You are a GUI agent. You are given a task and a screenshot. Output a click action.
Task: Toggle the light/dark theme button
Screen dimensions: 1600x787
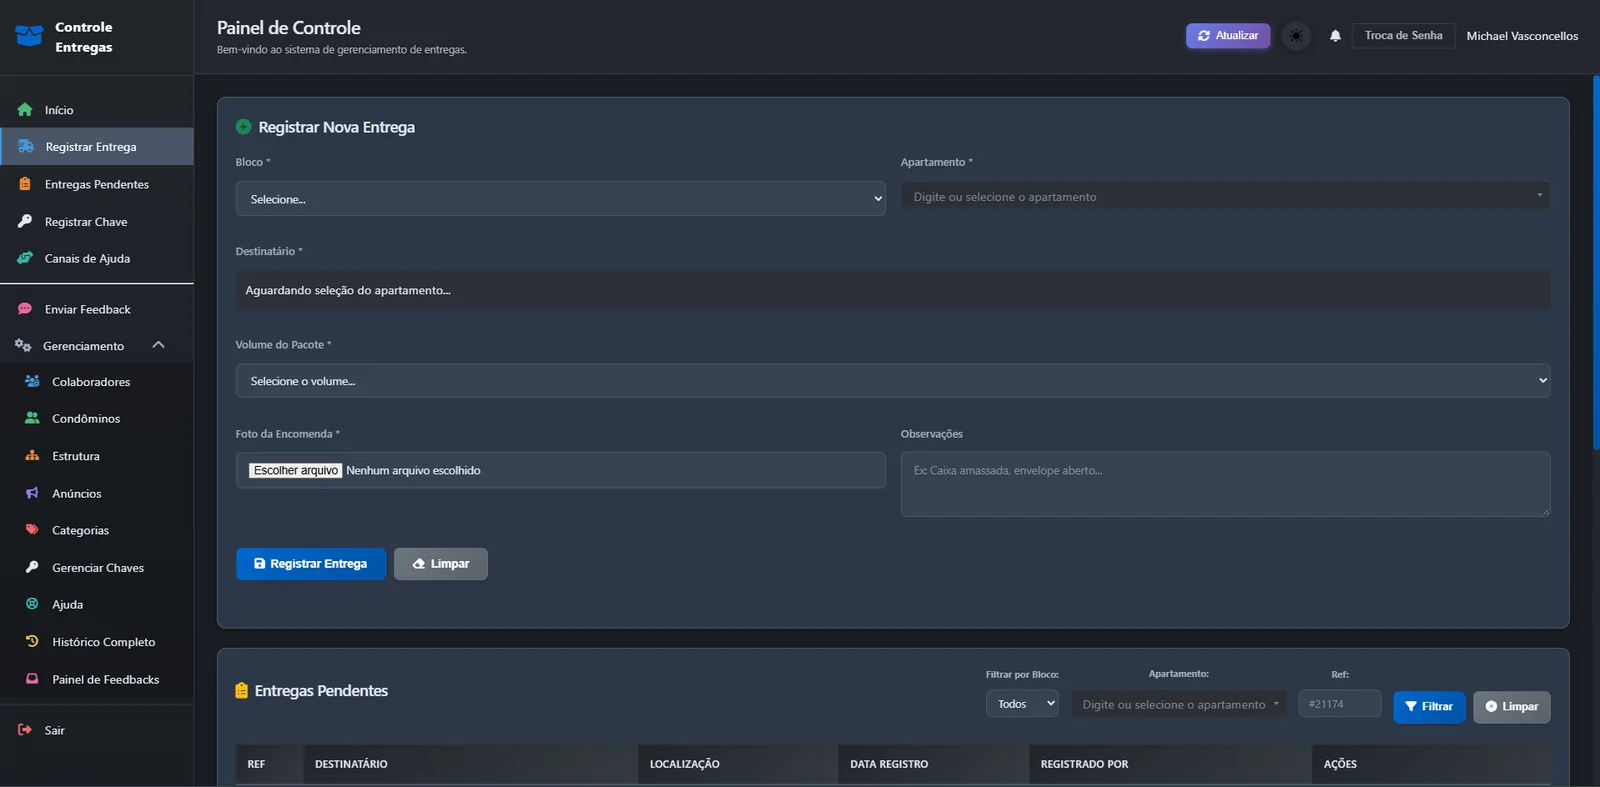1296,36
